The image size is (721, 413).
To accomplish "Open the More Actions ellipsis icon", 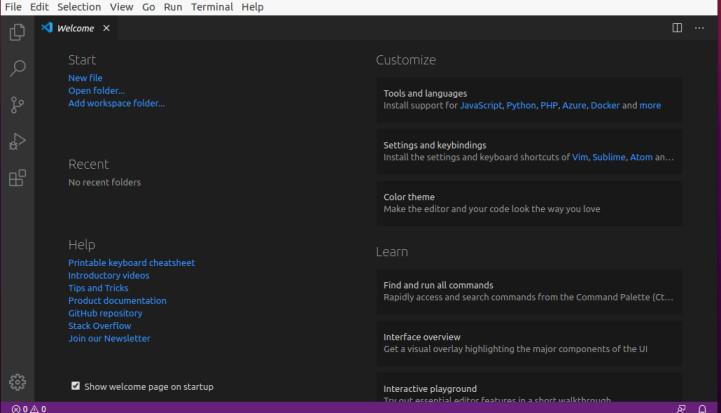I will coord(699,28).
